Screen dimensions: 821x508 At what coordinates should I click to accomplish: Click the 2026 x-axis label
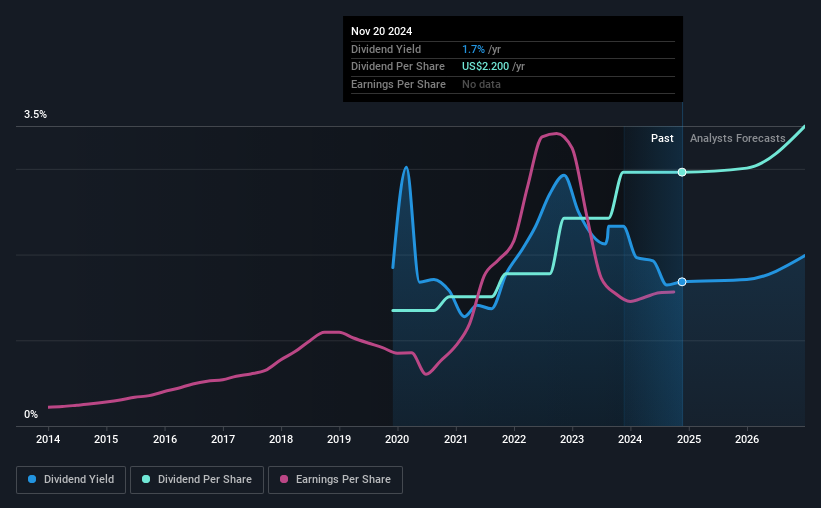coord(747,439)
